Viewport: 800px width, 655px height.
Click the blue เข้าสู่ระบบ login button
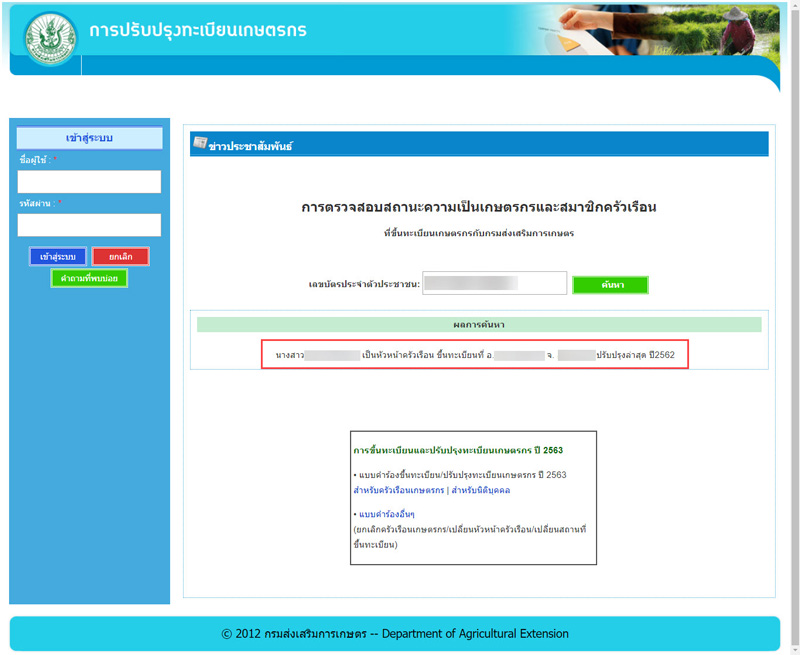(x=58, y=257)
